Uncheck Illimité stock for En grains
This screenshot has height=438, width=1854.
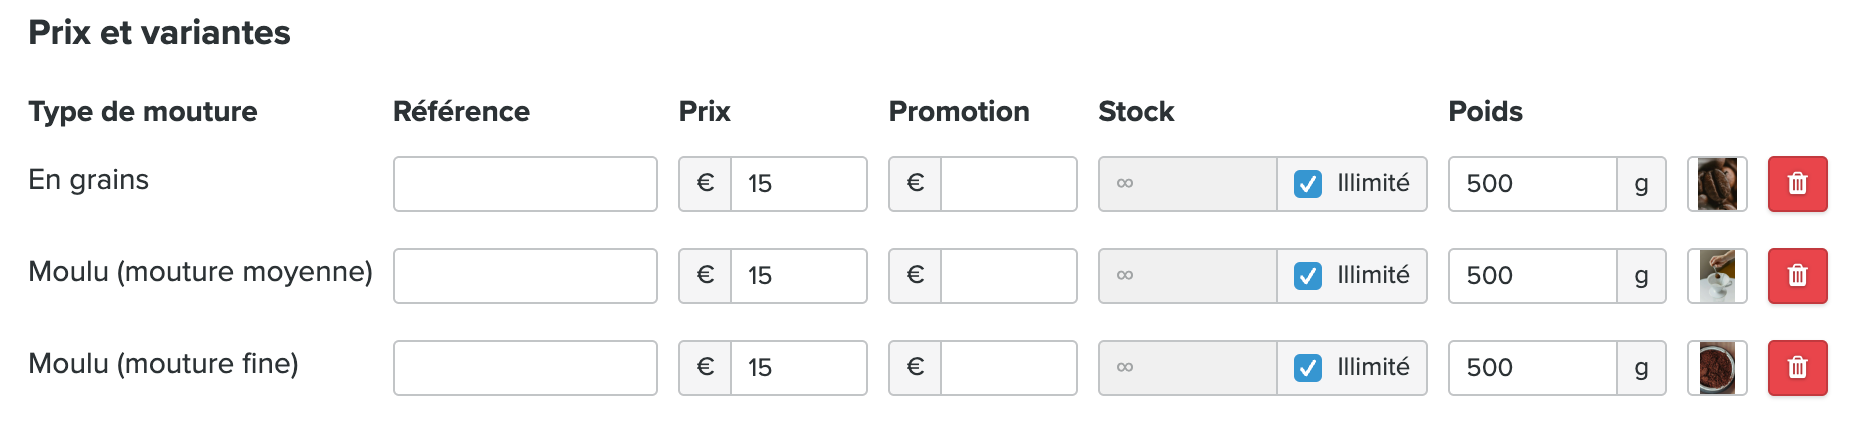pos(1308,184)
